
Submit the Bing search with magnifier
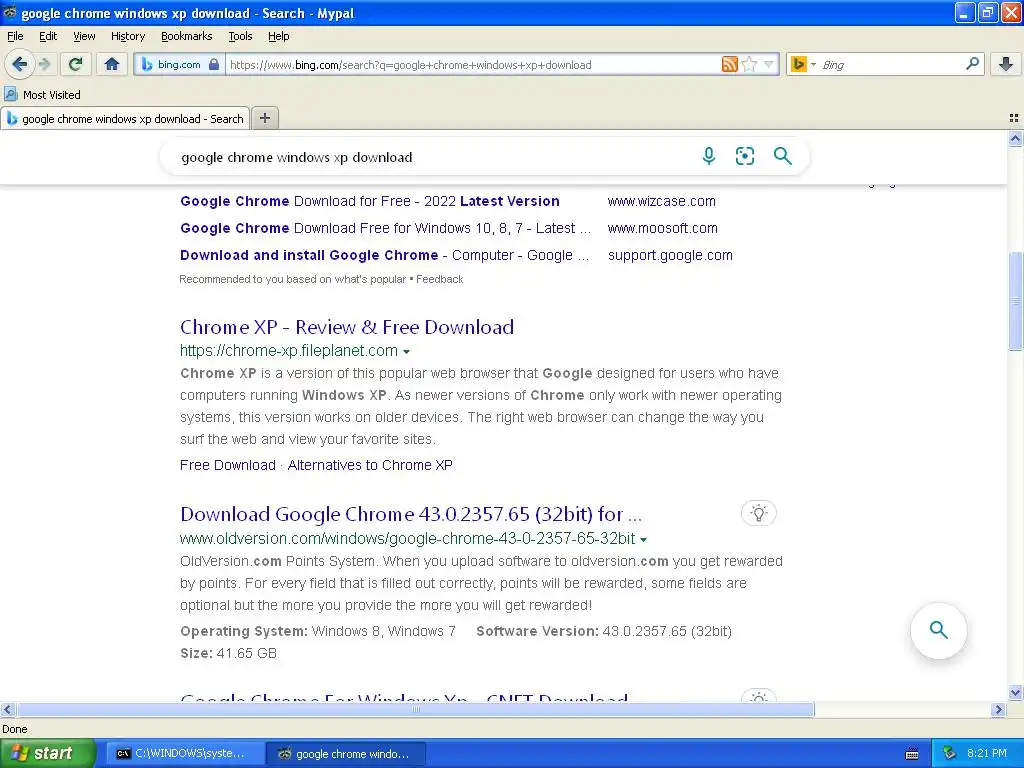pyautogui.click(x=782, y=156)
